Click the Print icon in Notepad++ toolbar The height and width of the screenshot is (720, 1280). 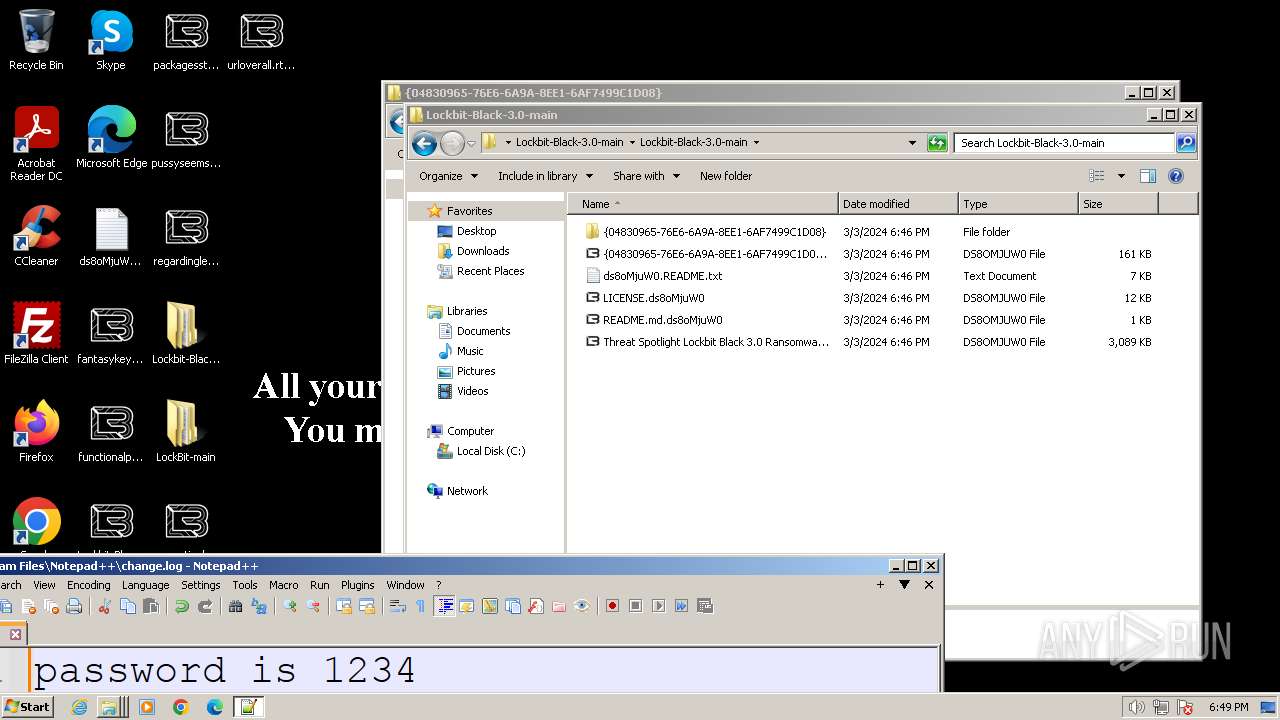pyautogui.click(x=74, y=606)
